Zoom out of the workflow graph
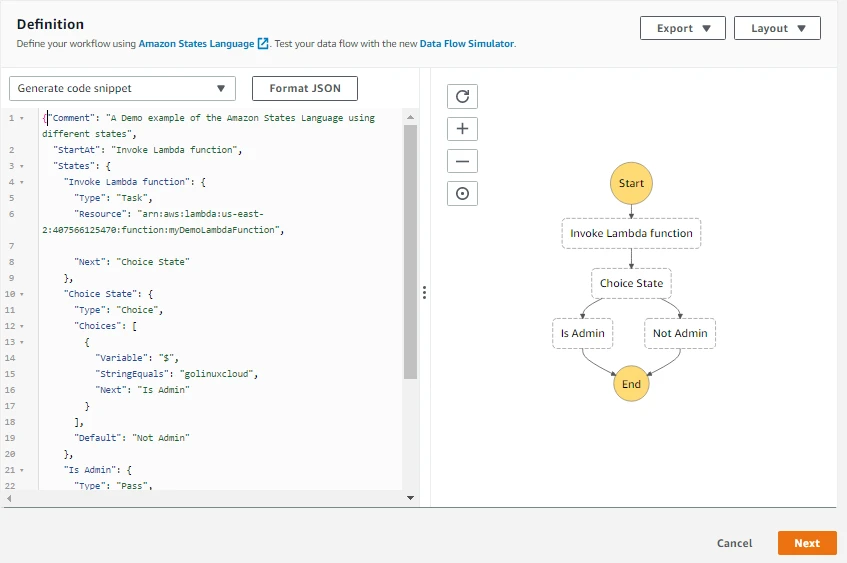 coord(462,161)
